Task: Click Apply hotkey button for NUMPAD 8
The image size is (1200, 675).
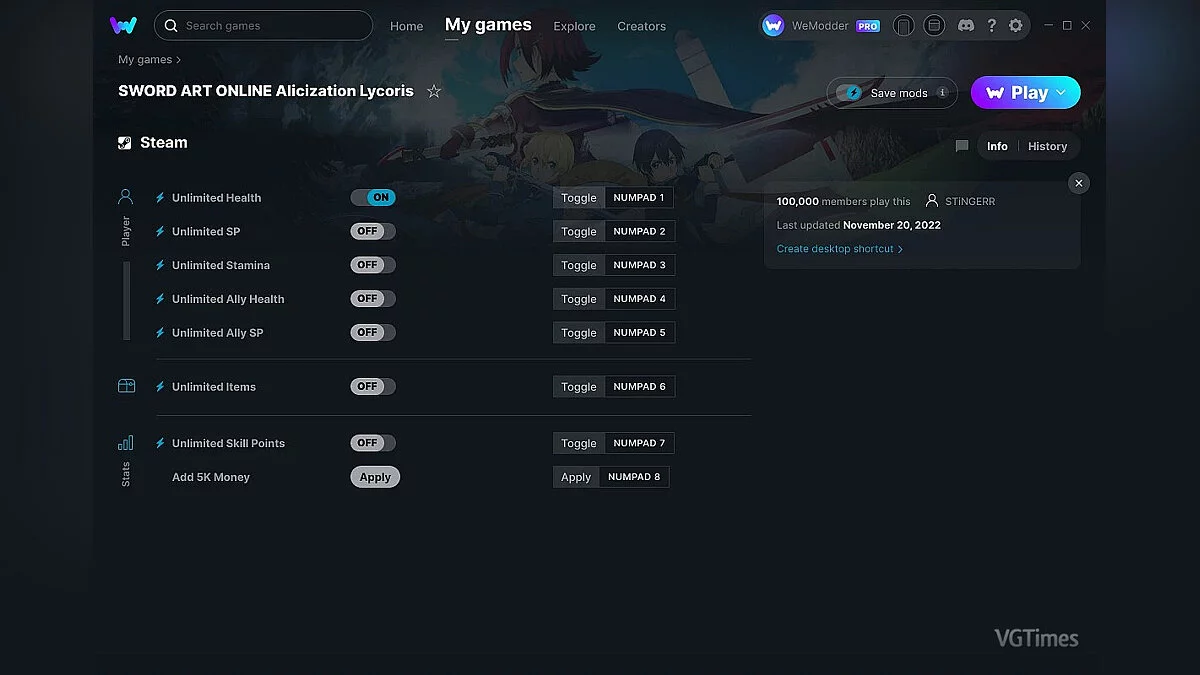Action: pos(576,477)
